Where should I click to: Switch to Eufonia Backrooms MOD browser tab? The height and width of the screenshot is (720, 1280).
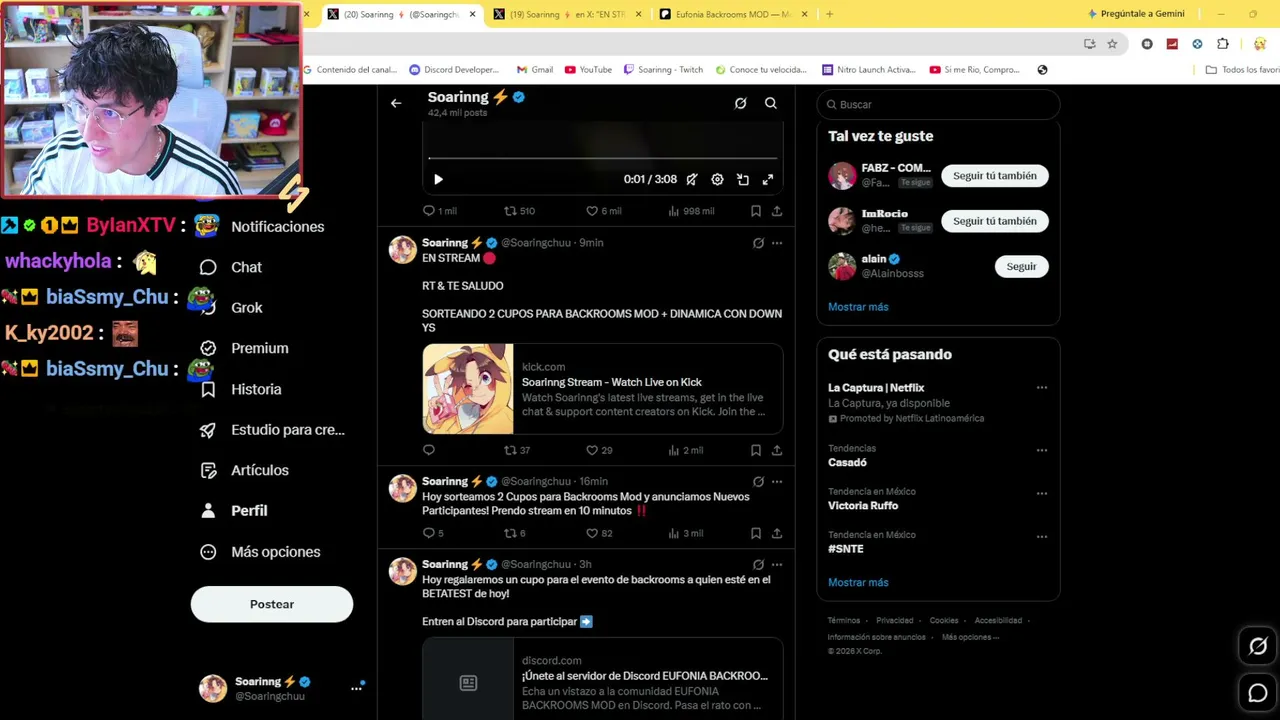[733, 14]
